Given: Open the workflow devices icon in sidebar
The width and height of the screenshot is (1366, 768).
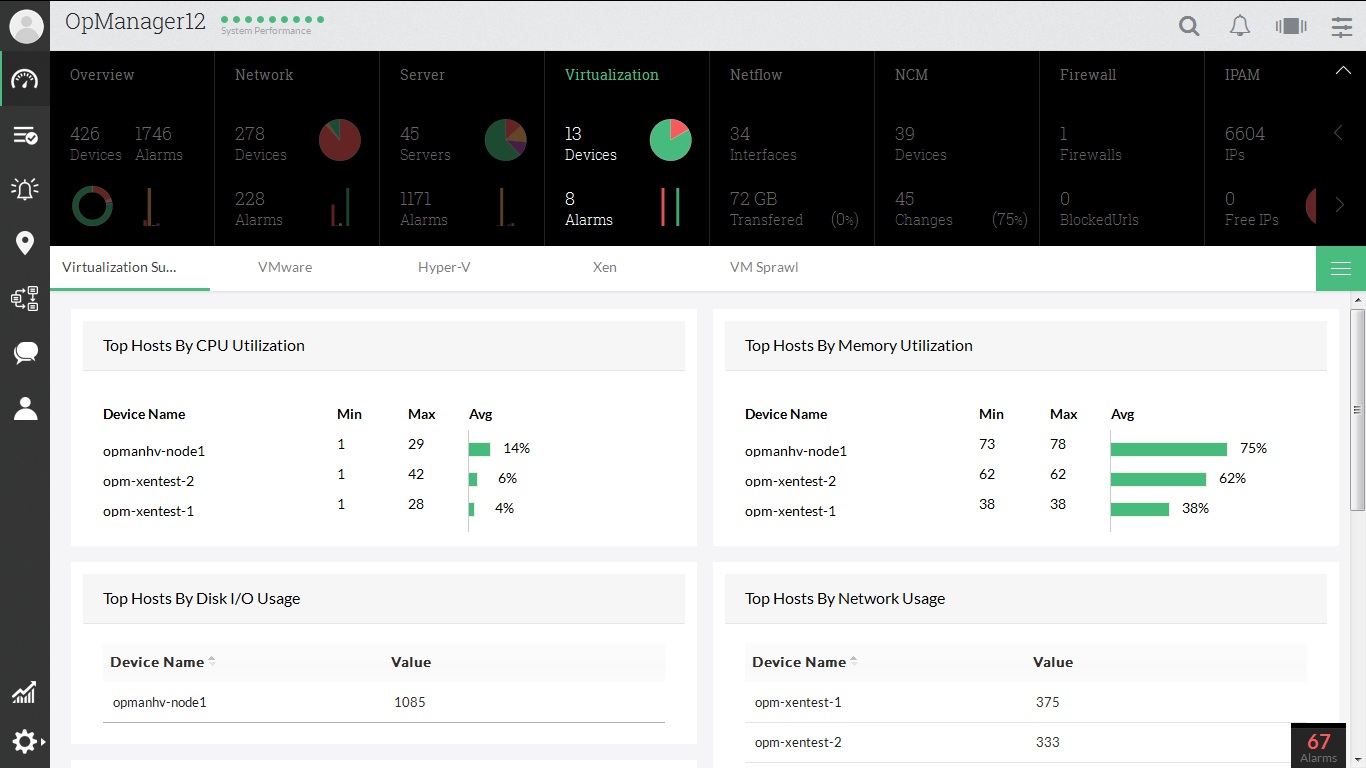Looking at the screenshot, I should click(x=25, y=298).
